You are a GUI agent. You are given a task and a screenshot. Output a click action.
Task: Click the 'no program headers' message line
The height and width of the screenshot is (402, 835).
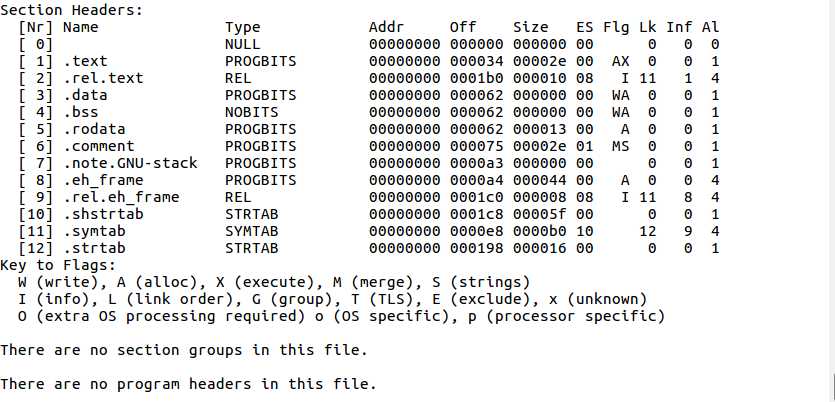188,384
